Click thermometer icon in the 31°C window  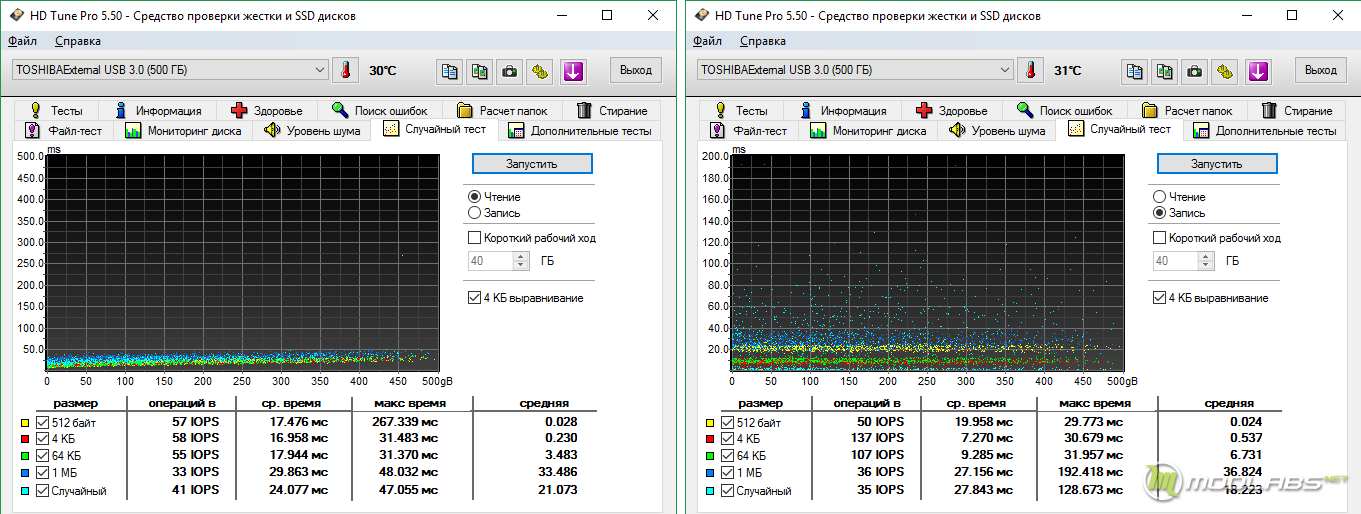pos(1030,70)
